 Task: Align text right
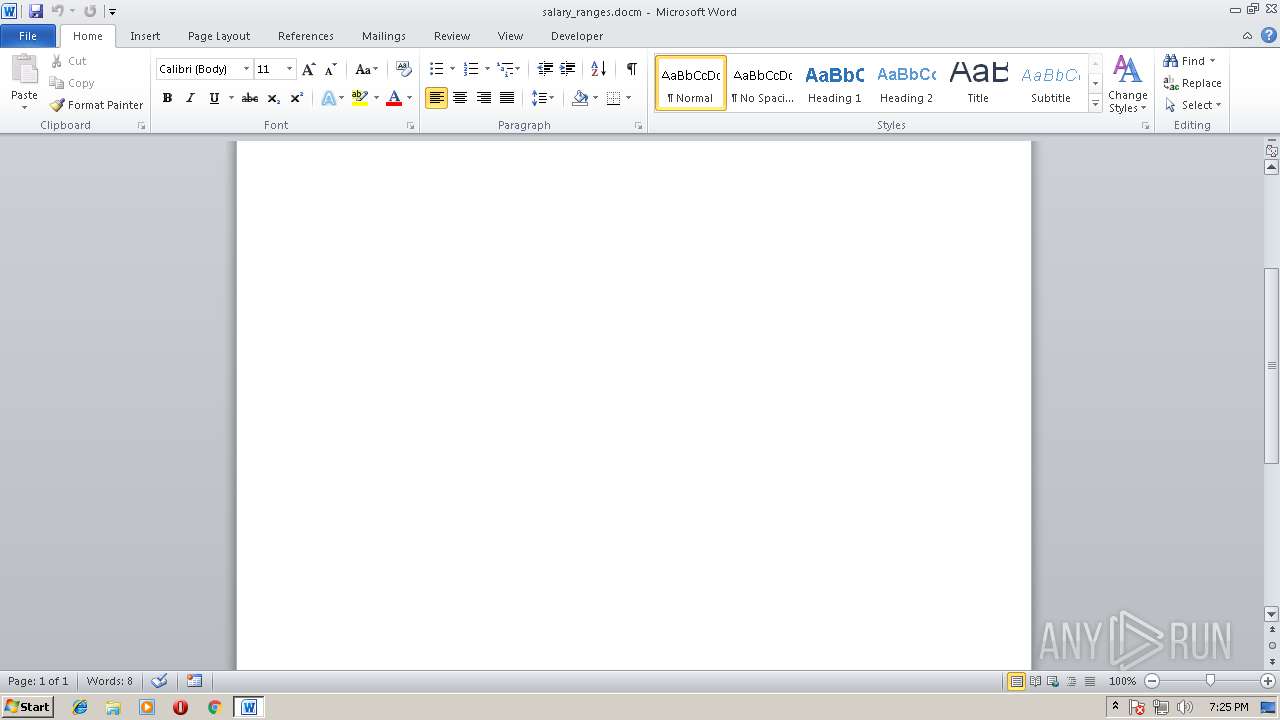pos(484,98)
